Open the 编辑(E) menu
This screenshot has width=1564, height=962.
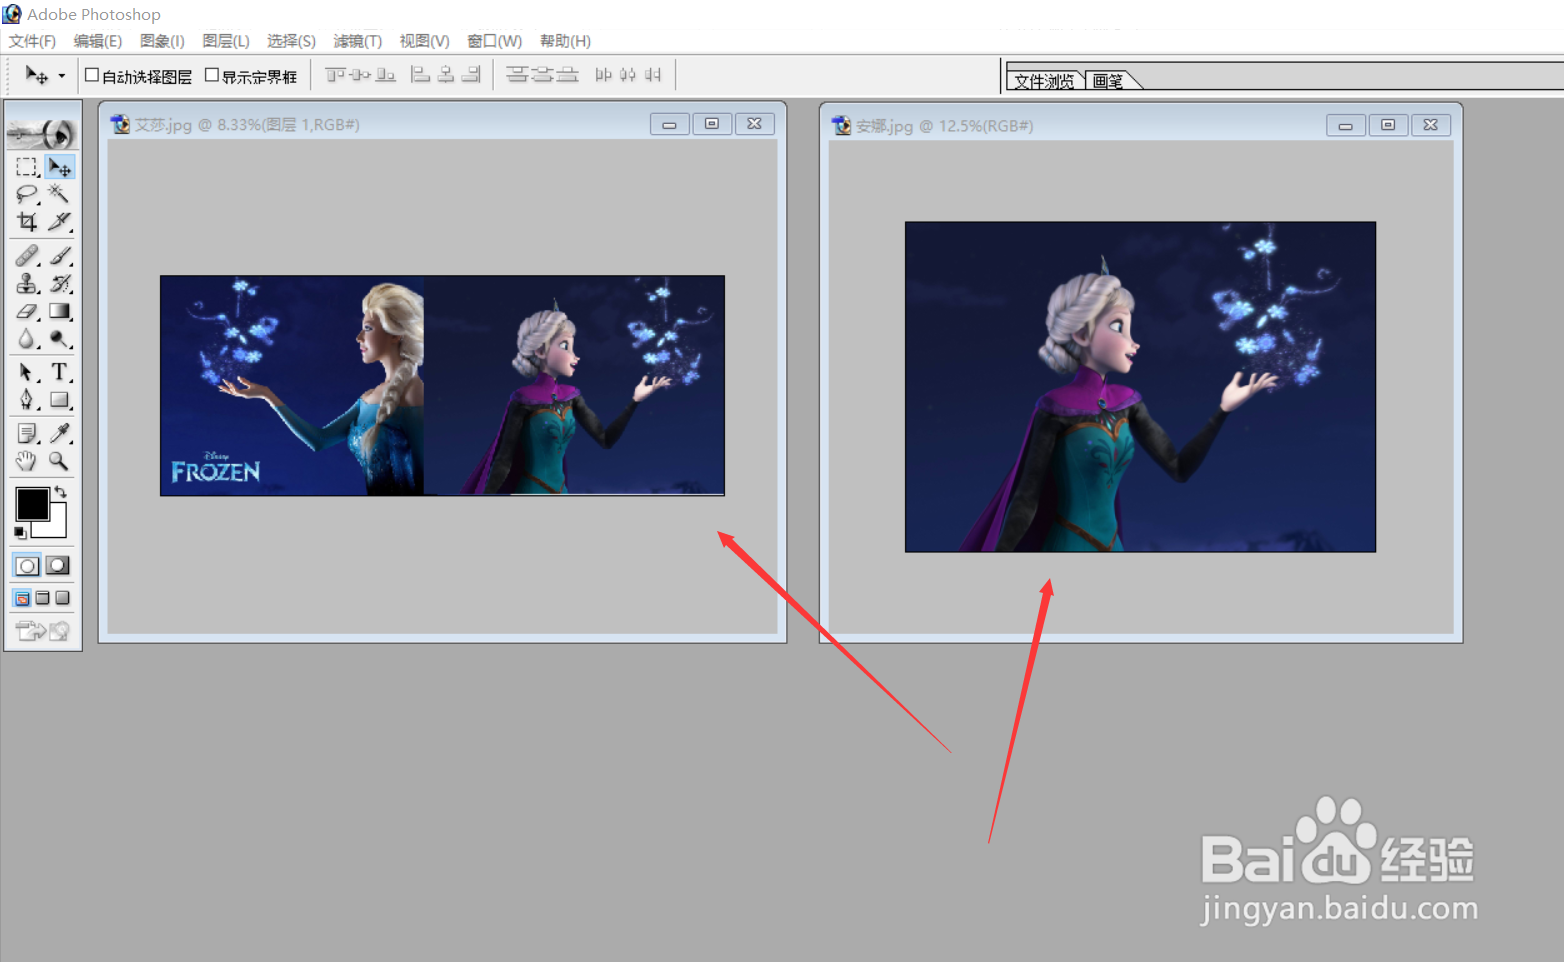pyautogui.click(x=98, y=41)
